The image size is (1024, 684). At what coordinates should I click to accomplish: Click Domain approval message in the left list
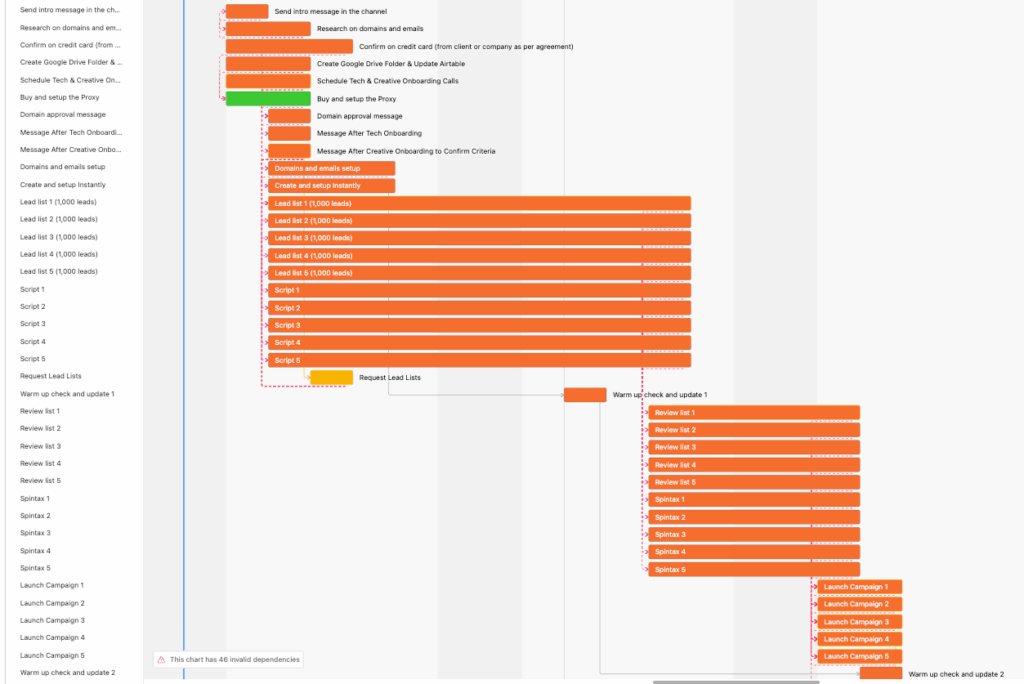(62, 115)
